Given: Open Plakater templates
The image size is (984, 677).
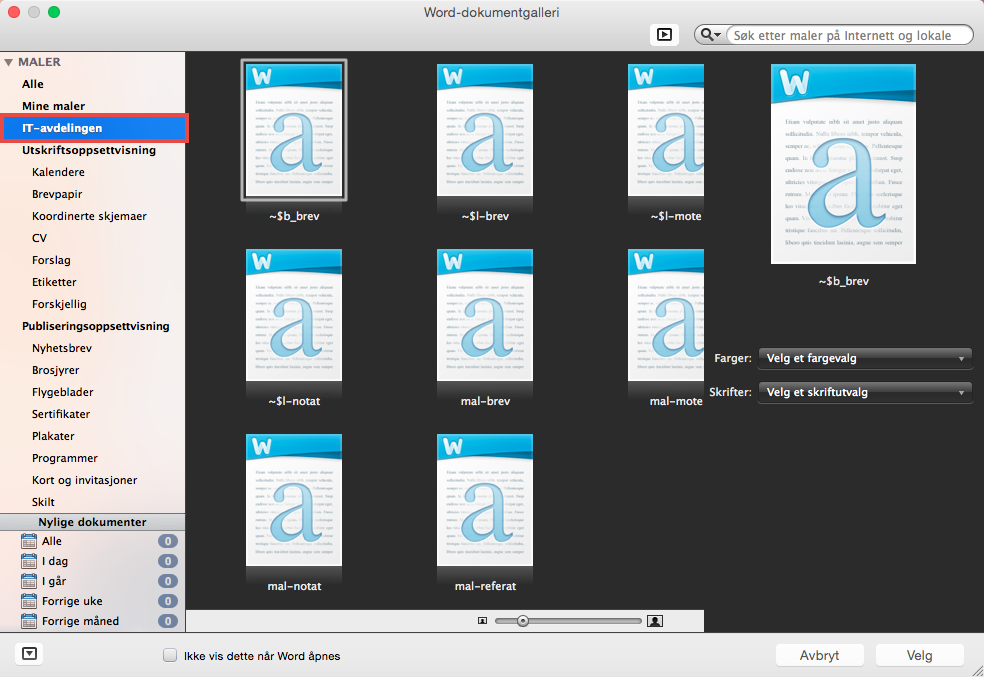Looking at the screenshot, I should (53, 435).
